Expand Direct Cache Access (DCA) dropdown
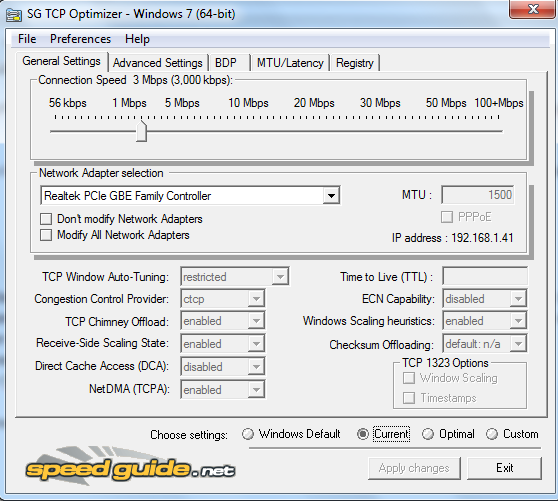Viewport: 558px width, 501px height. click(x=256, y=367)
